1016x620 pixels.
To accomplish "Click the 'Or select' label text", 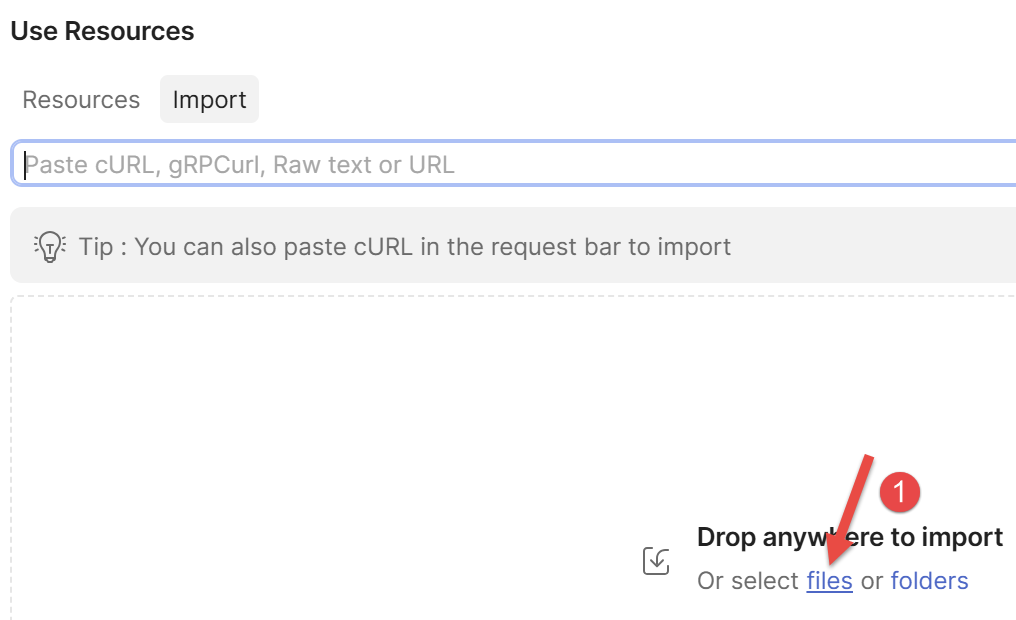I will [748, 580].
